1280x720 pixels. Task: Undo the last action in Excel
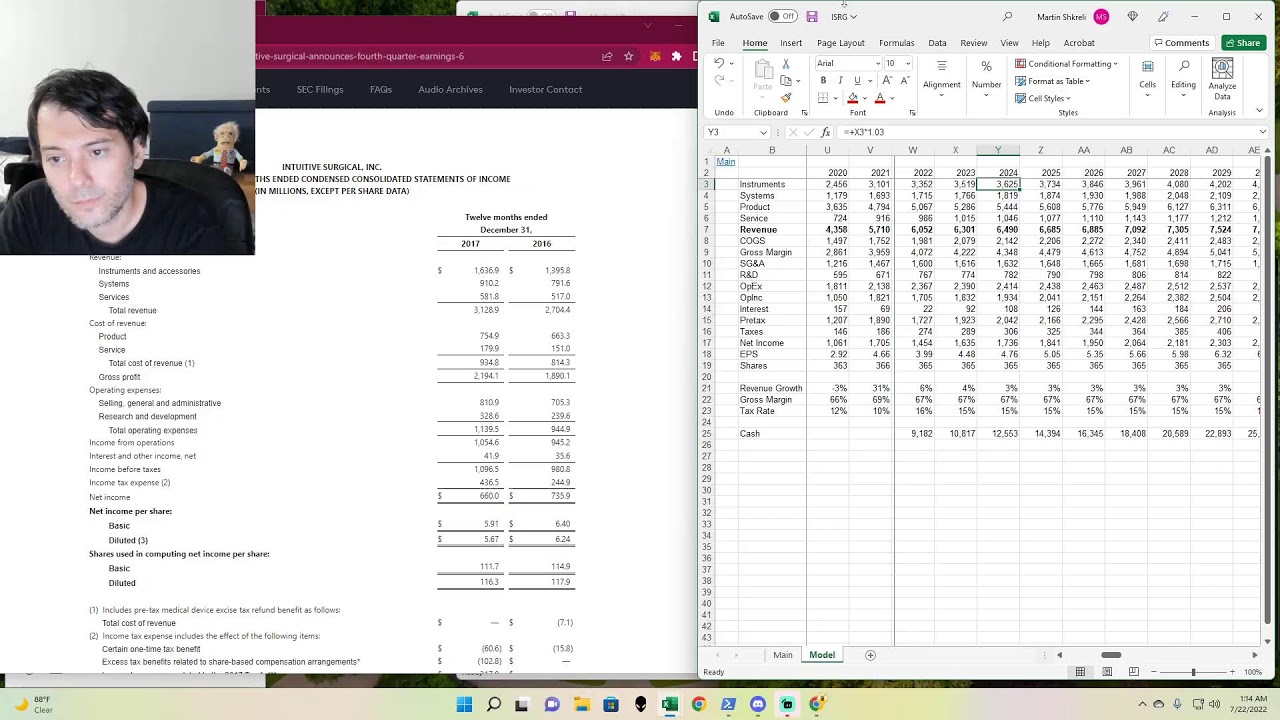click(719, 64)
